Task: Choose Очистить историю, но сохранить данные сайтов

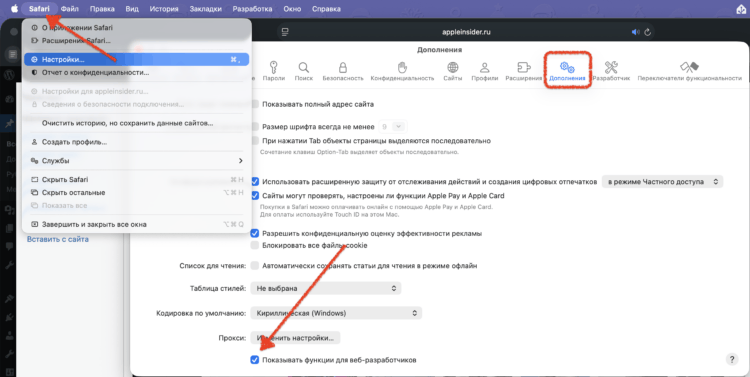Action: (x=137, y=123)
